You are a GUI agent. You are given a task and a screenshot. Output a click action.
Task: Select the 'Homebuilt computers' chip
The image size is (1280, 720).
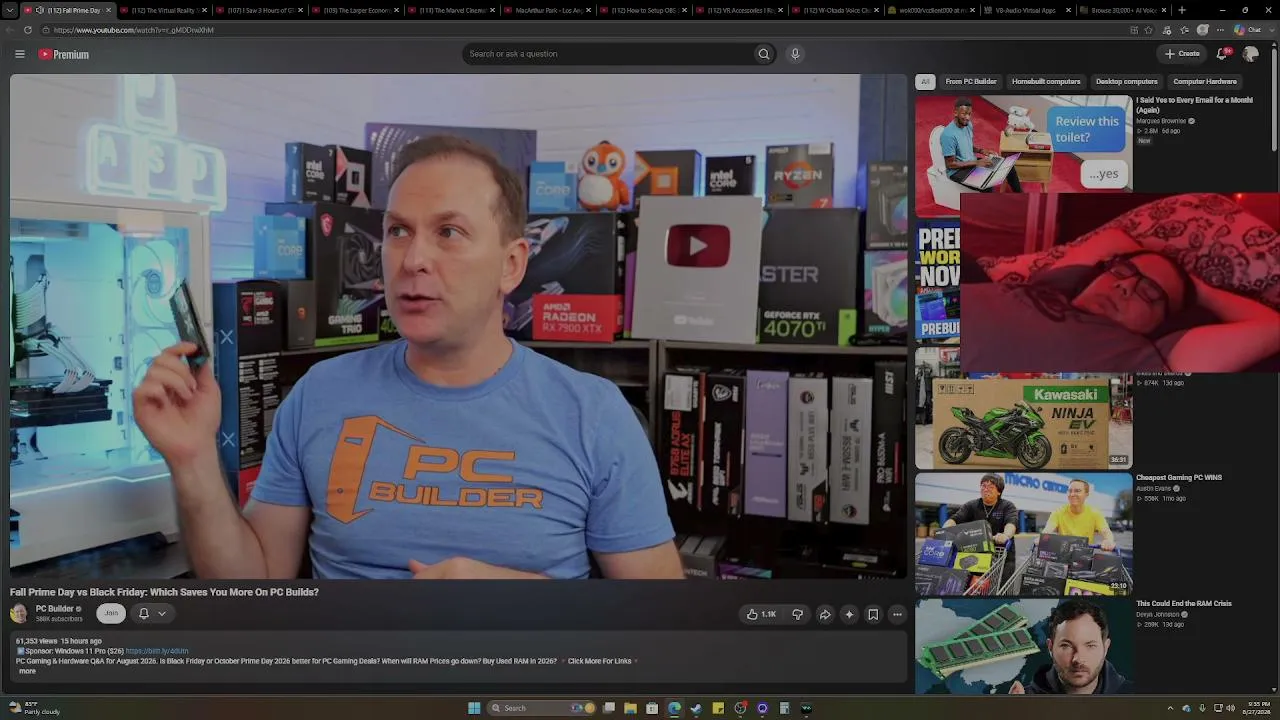(x=1046, y=82)
